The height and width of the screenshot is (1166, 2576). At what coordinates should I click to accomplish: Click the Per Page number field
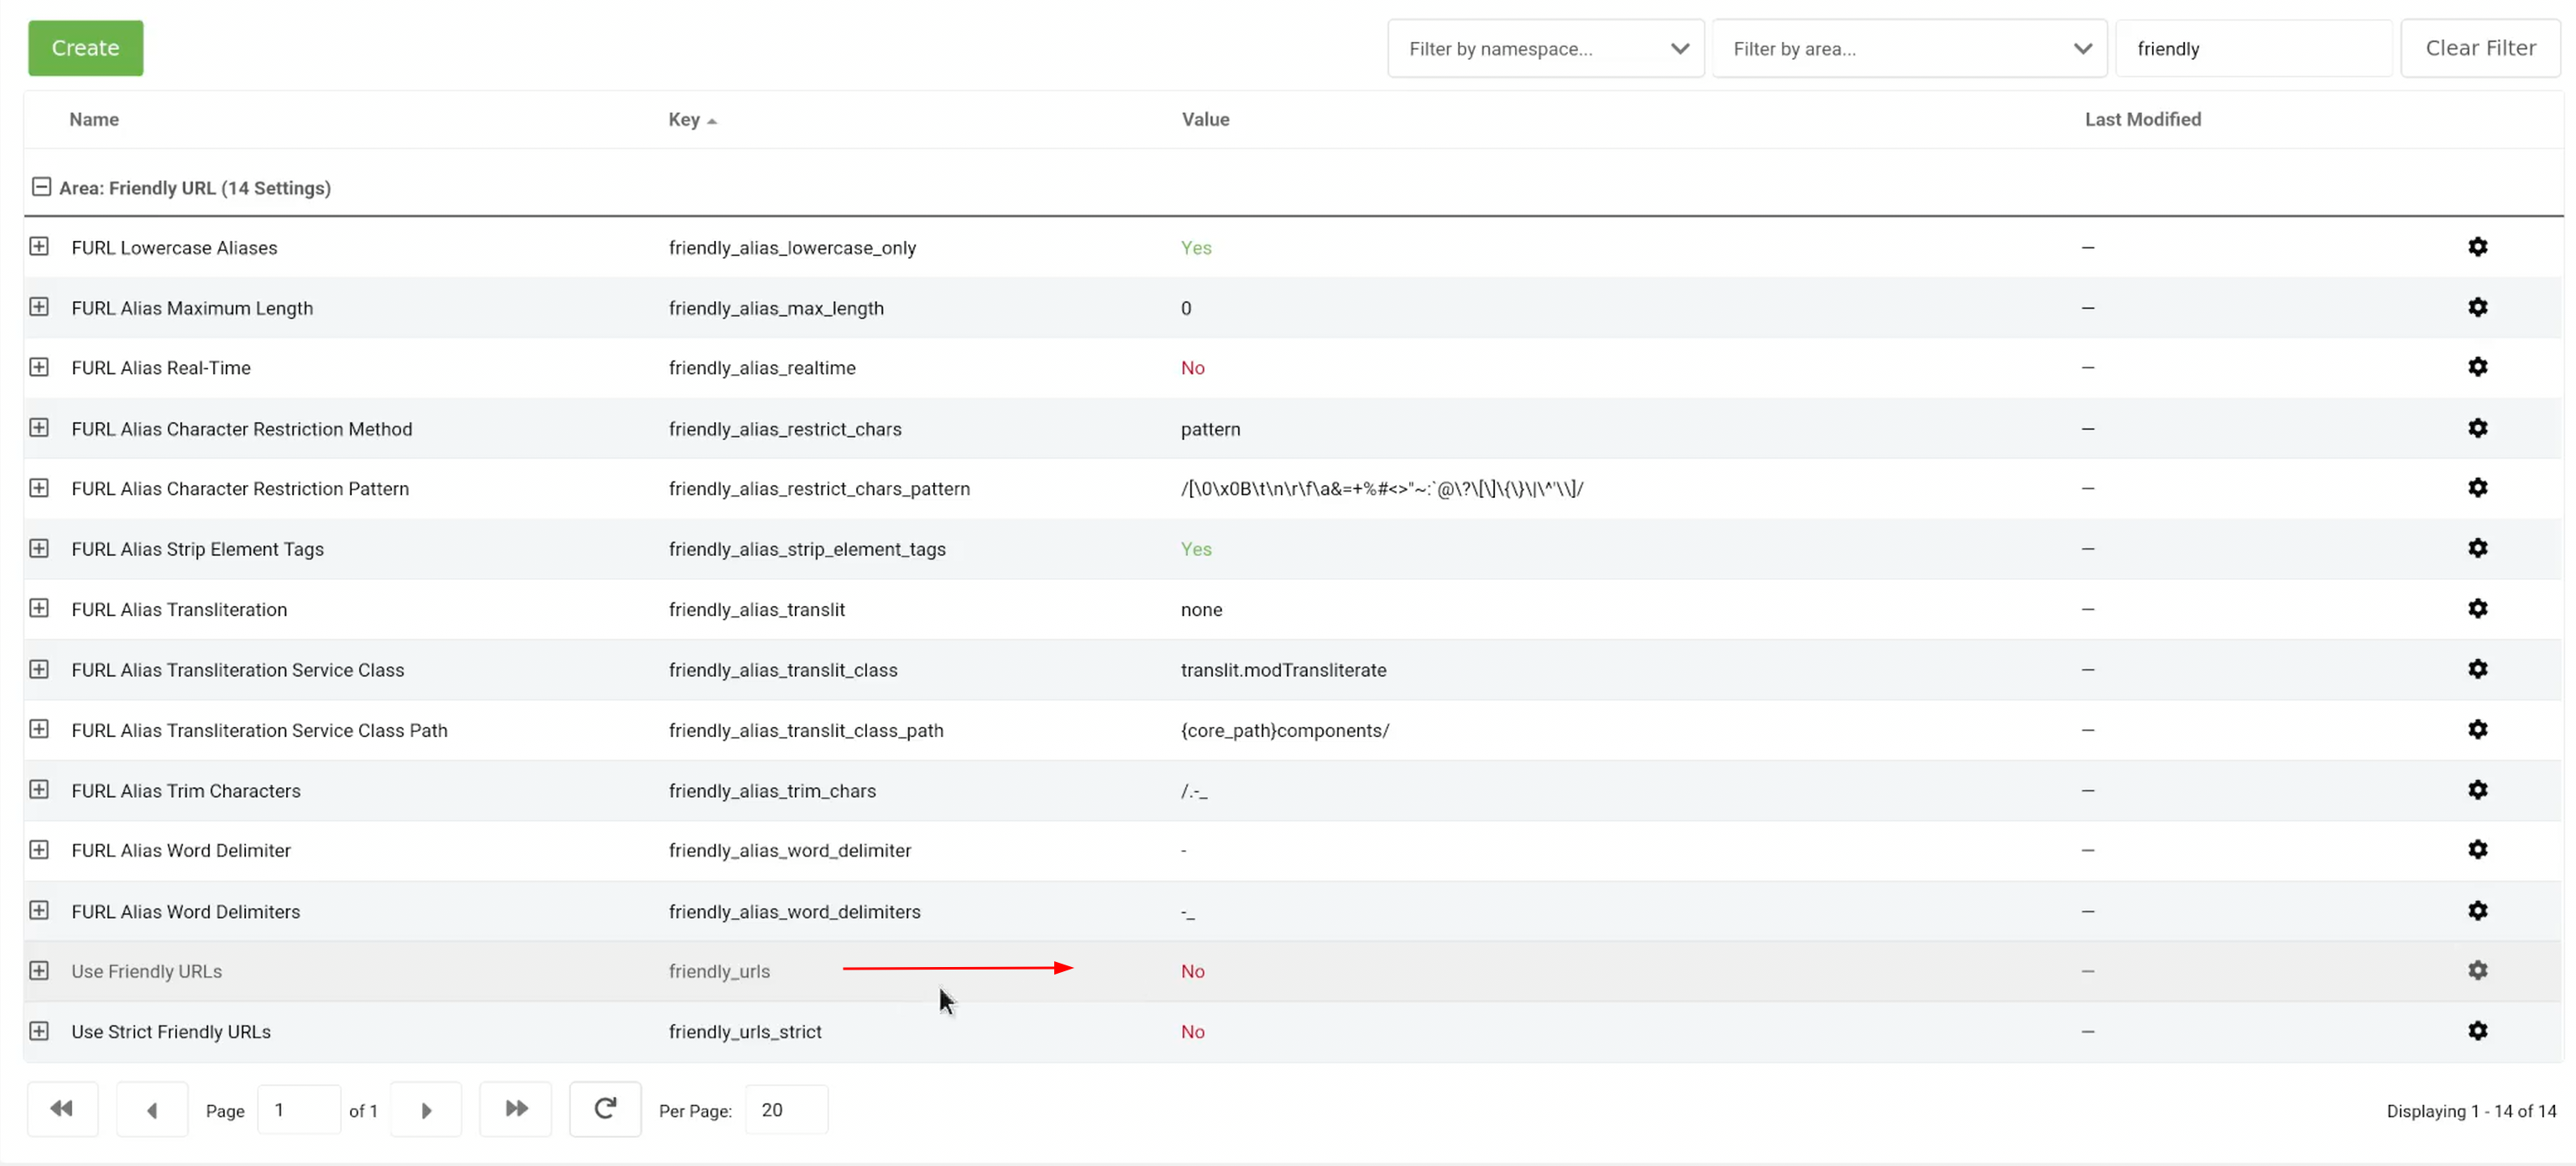pyautogui.click(x=785, y=1109)
